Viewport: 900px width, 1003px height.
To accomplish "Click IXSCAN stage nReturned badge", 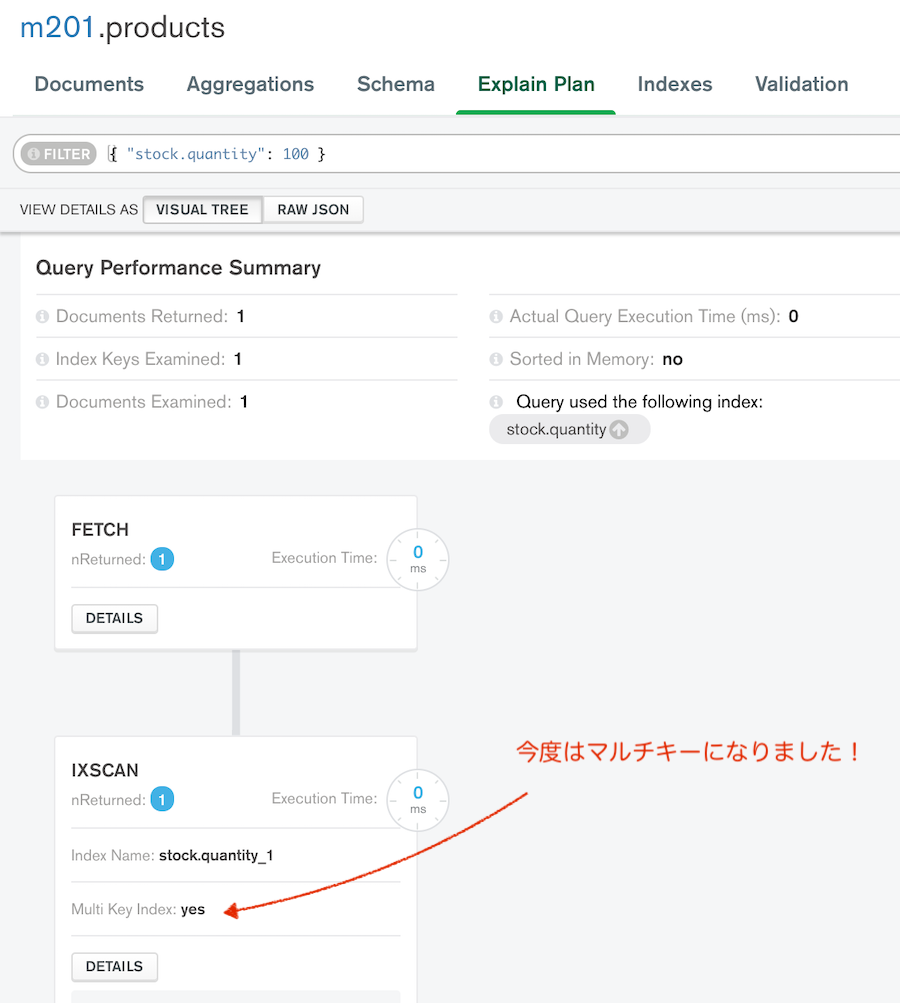I will point(162,800).
